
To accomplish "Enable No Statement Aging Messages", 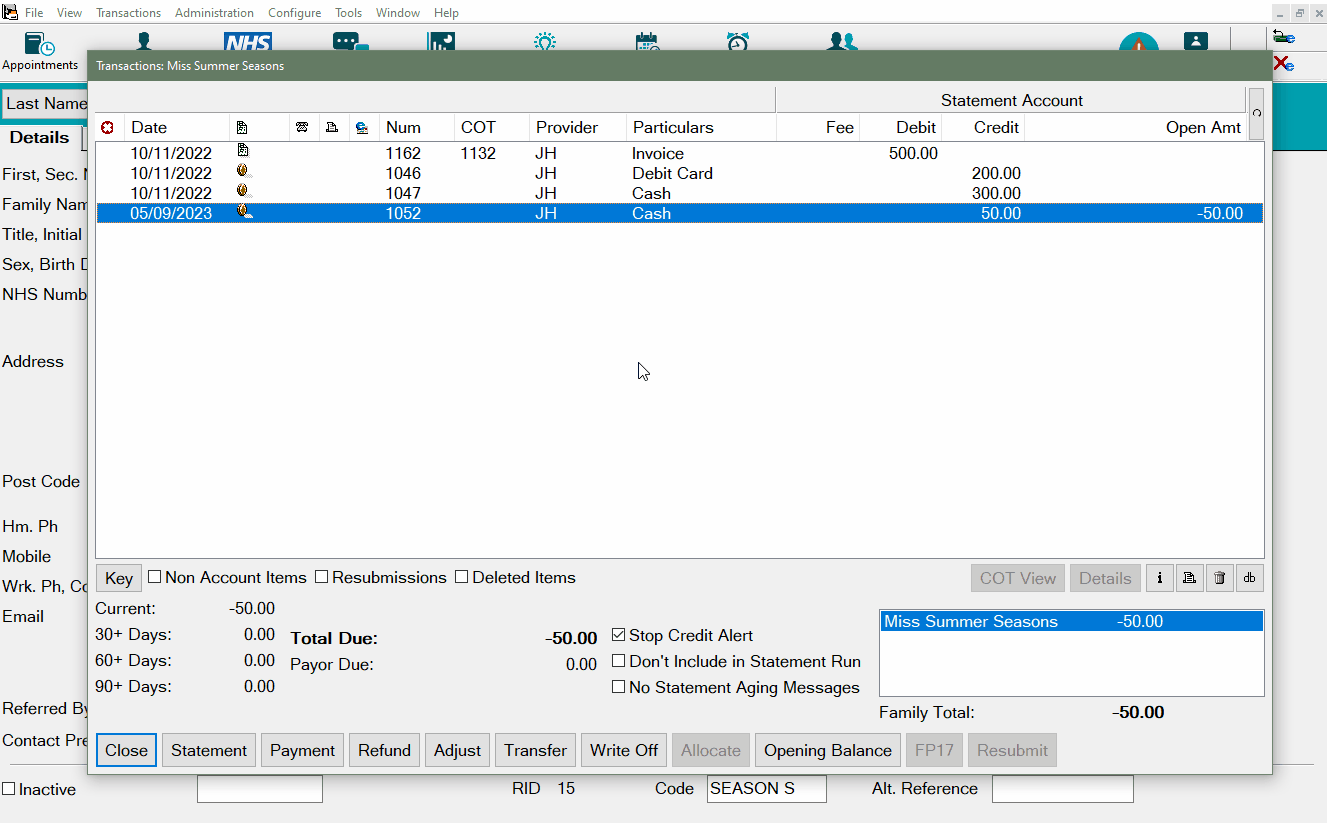I will click(x=618, y=687).
